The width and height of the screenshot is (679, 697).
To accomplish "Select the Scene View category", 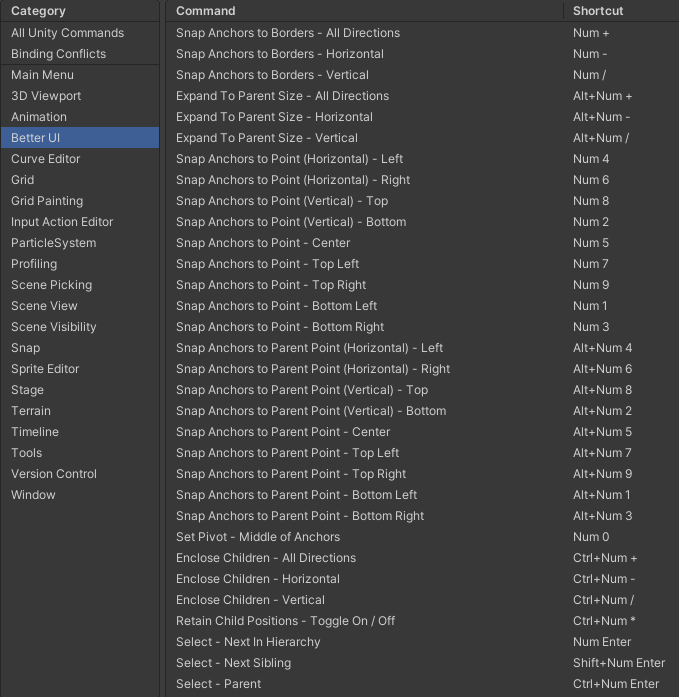I will [44, 306].
